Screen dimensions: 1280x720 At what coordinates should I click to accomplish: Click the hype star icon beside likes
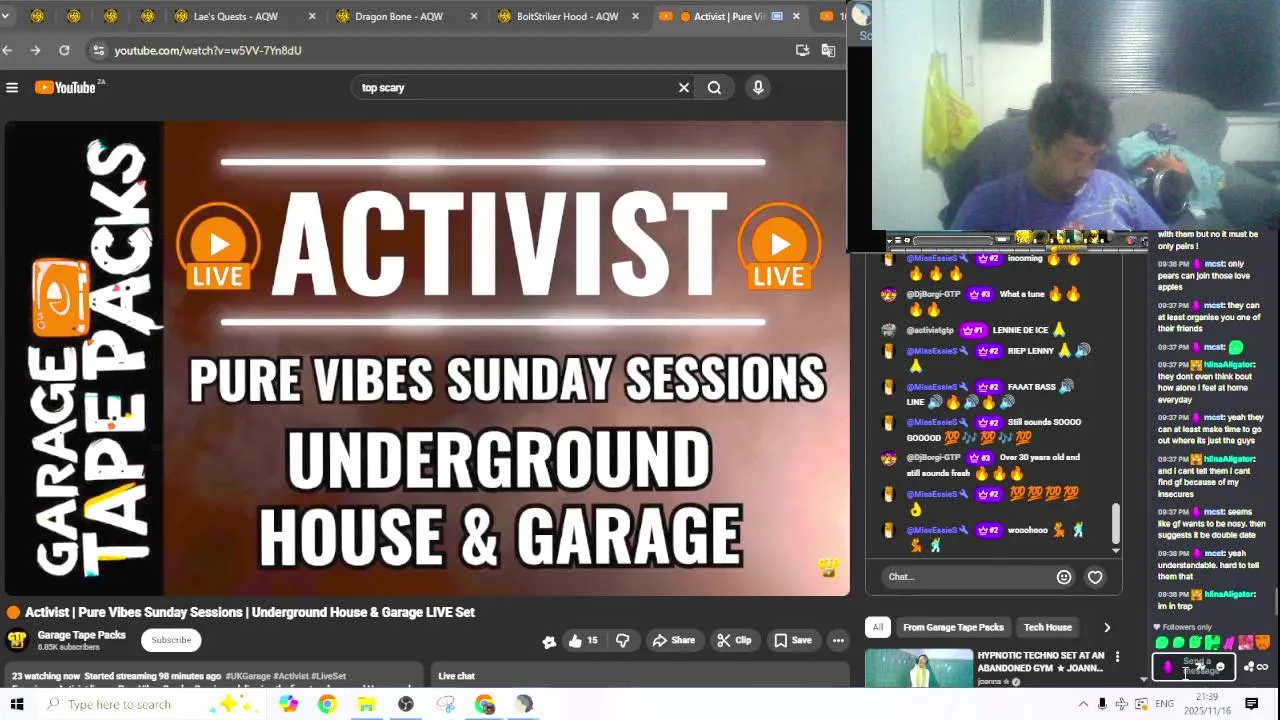point(549,641)
